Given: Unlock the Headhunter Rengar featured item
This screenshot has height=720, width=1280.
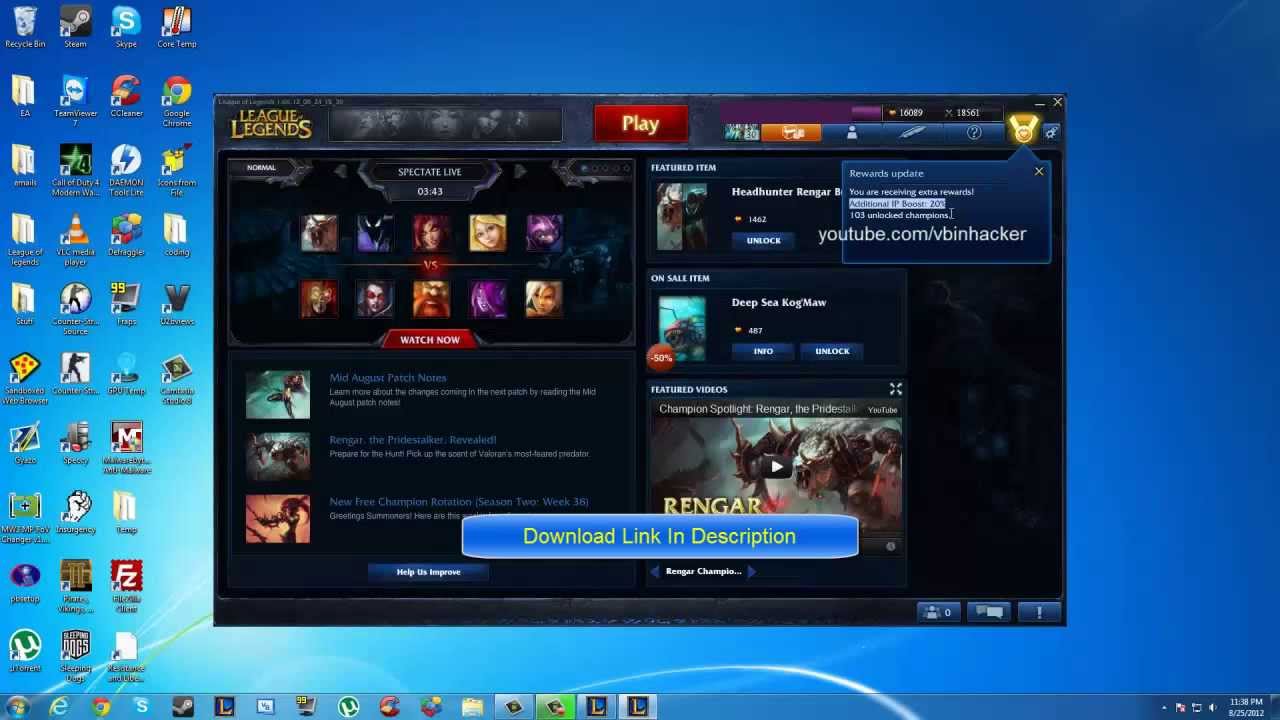Looking at the screenshot, I should (763, 240).
